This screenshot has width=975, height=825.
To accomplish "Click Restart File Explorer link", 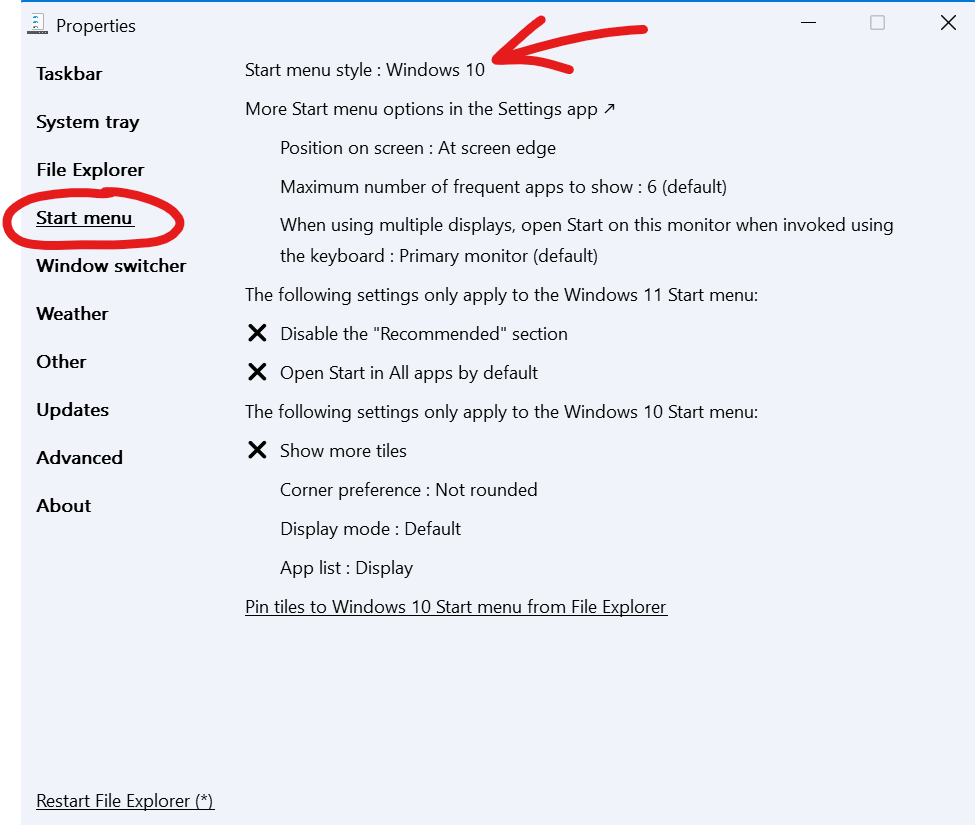I will tap(125, 801).
